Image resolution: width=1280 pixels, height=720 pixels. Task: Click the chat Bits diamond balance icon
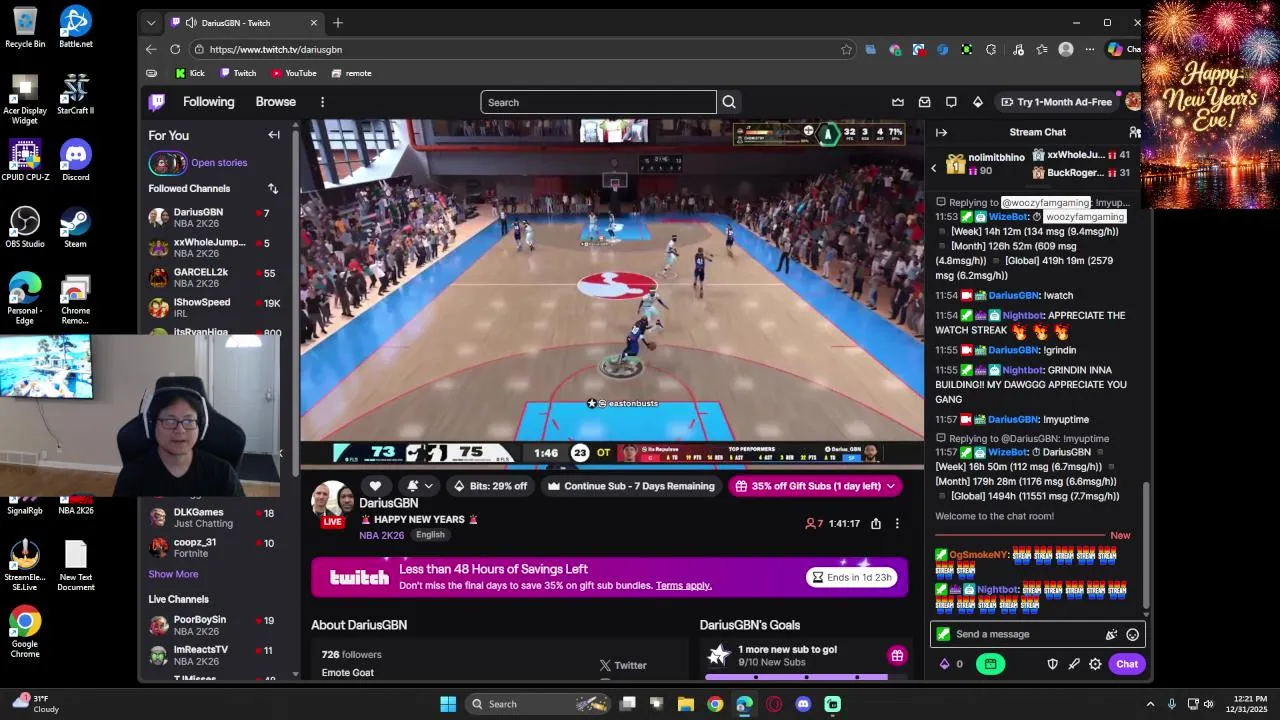click(944, 664)
